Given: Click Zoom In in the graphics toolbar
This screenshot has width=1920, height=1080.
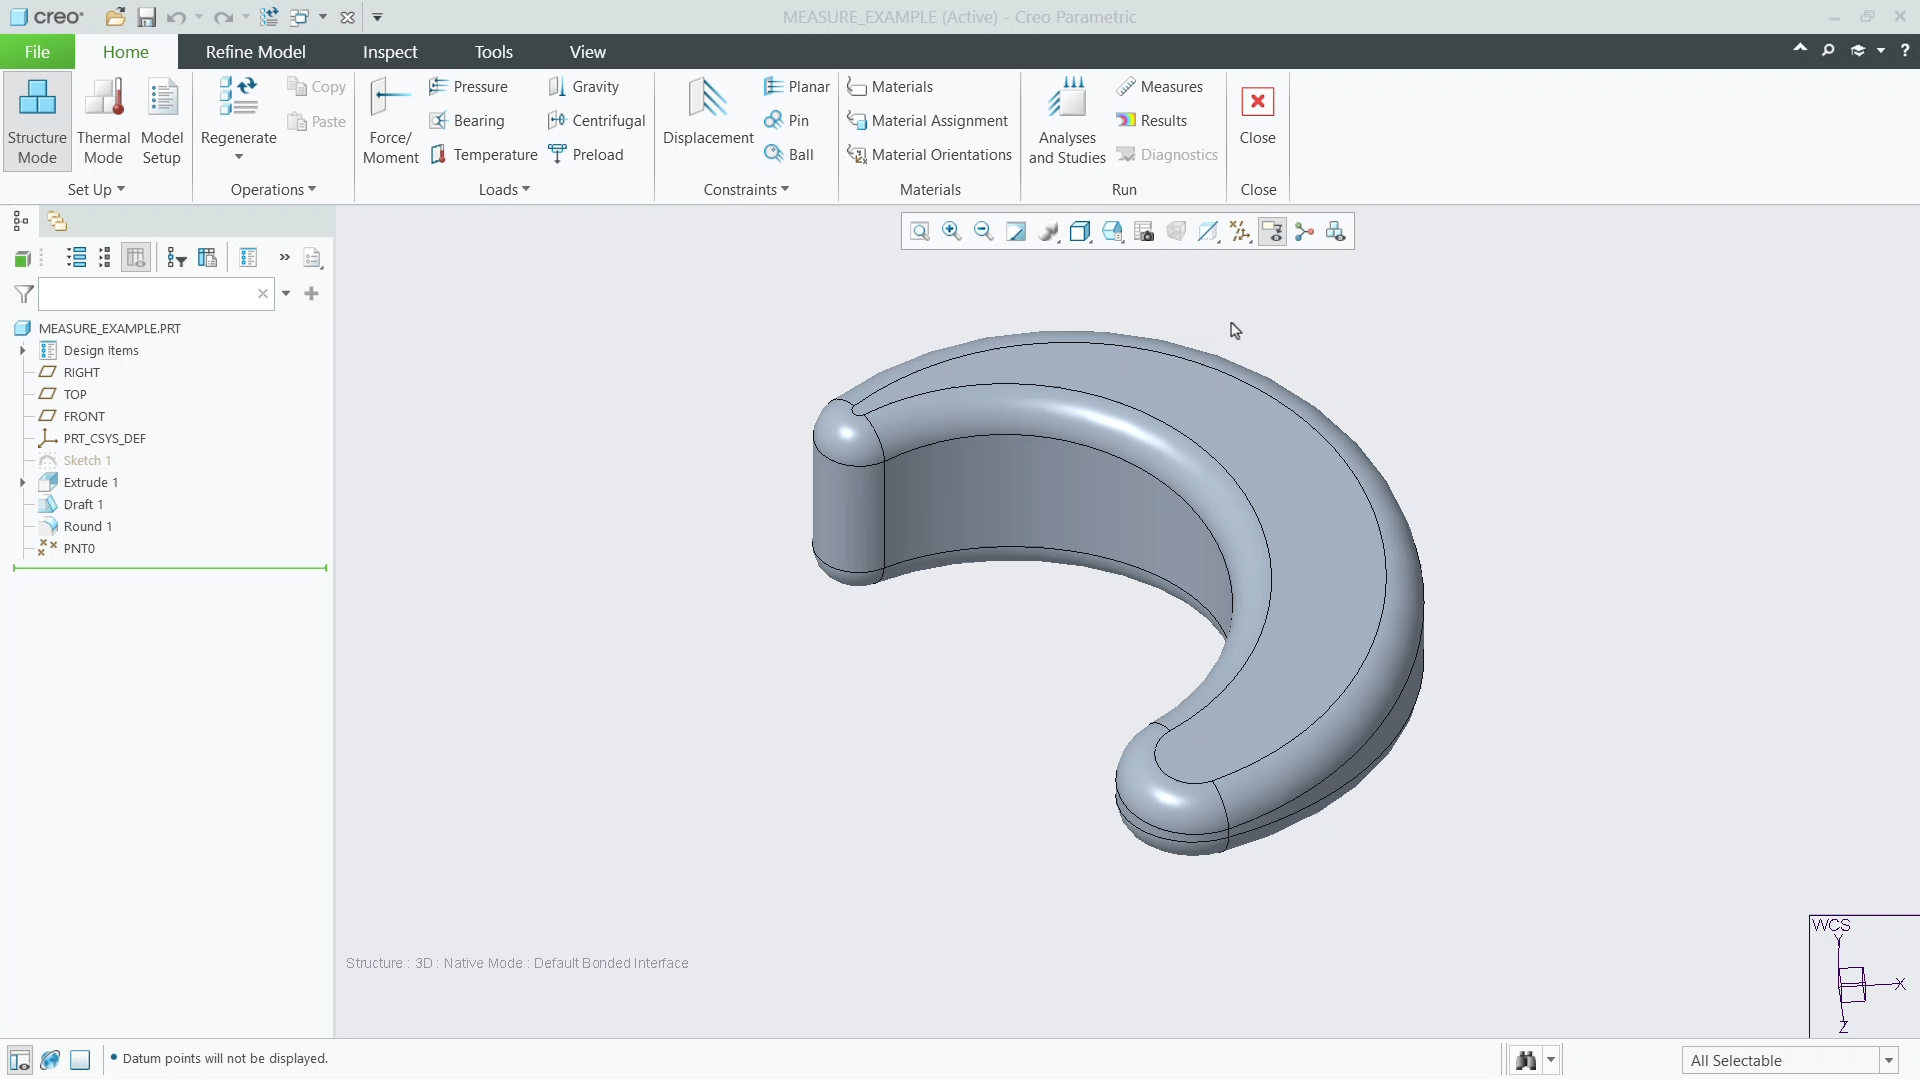Looking at the screenshot, I should pos(952,232).
